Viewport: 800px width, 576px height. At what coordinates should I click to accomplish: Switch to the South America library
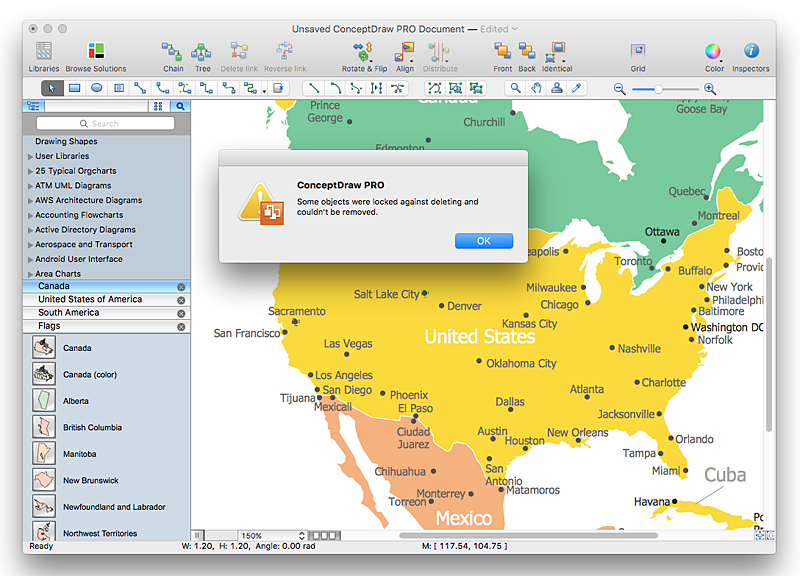tap(106, 313)
